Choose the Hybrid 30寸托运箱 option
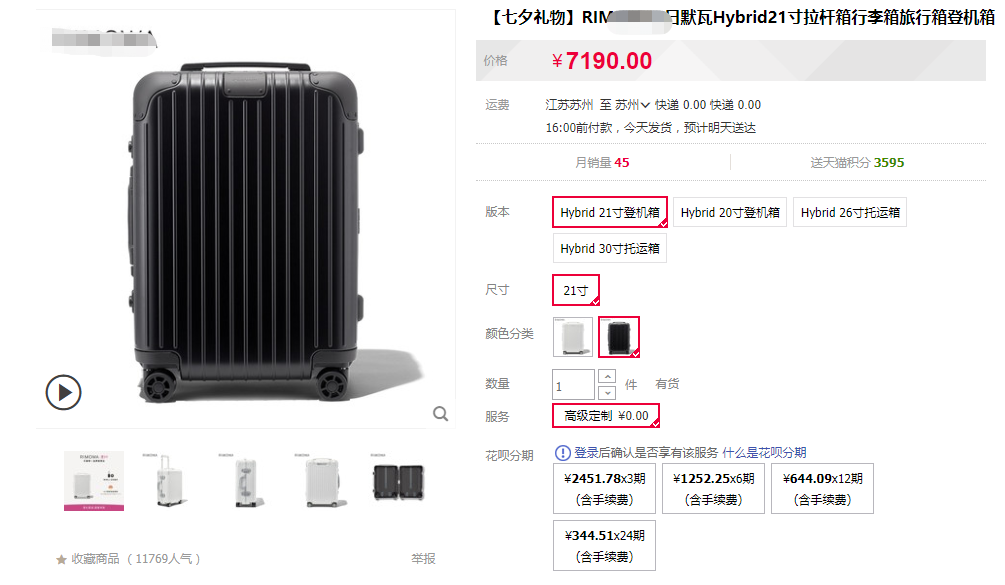 click(x=610, y=249)
